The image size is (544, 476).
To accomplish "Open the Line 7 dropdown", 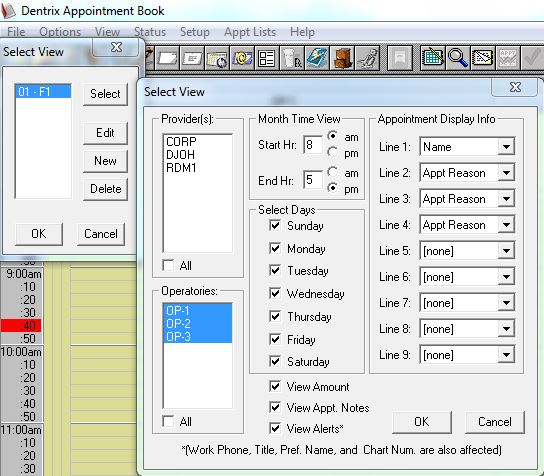I will (x=506, y=303).
